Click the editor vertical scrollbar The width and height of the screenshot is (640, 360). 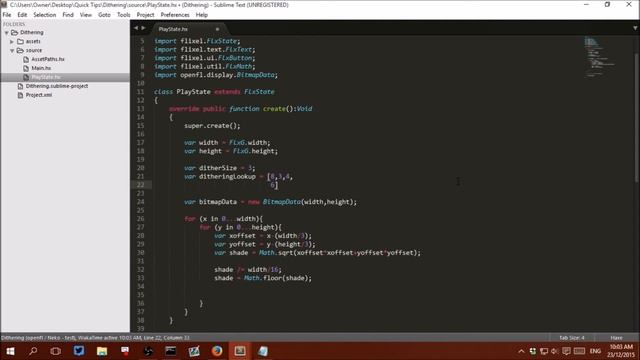click(636, 118)
